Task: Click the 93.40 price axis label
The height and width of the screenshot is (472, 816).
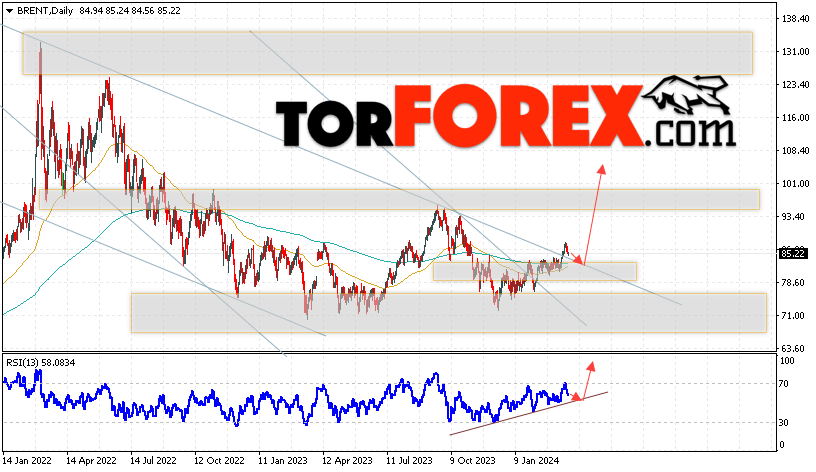Action: [x=793, y=216]
